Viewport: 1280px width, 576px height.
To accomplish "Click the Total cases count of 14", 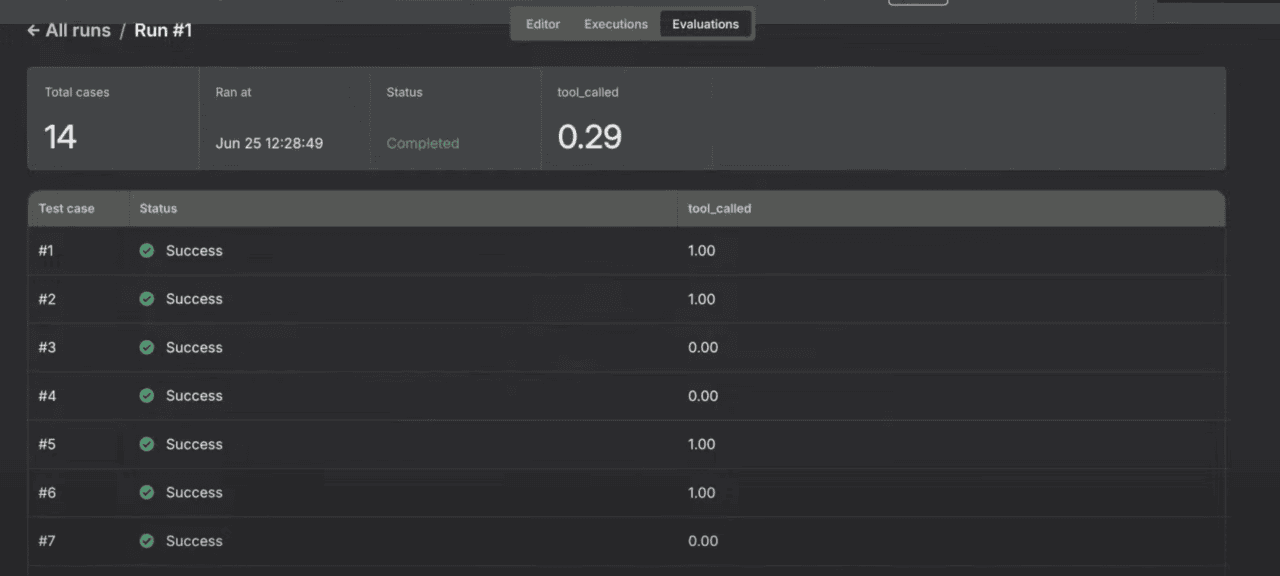I will [60, 137].
